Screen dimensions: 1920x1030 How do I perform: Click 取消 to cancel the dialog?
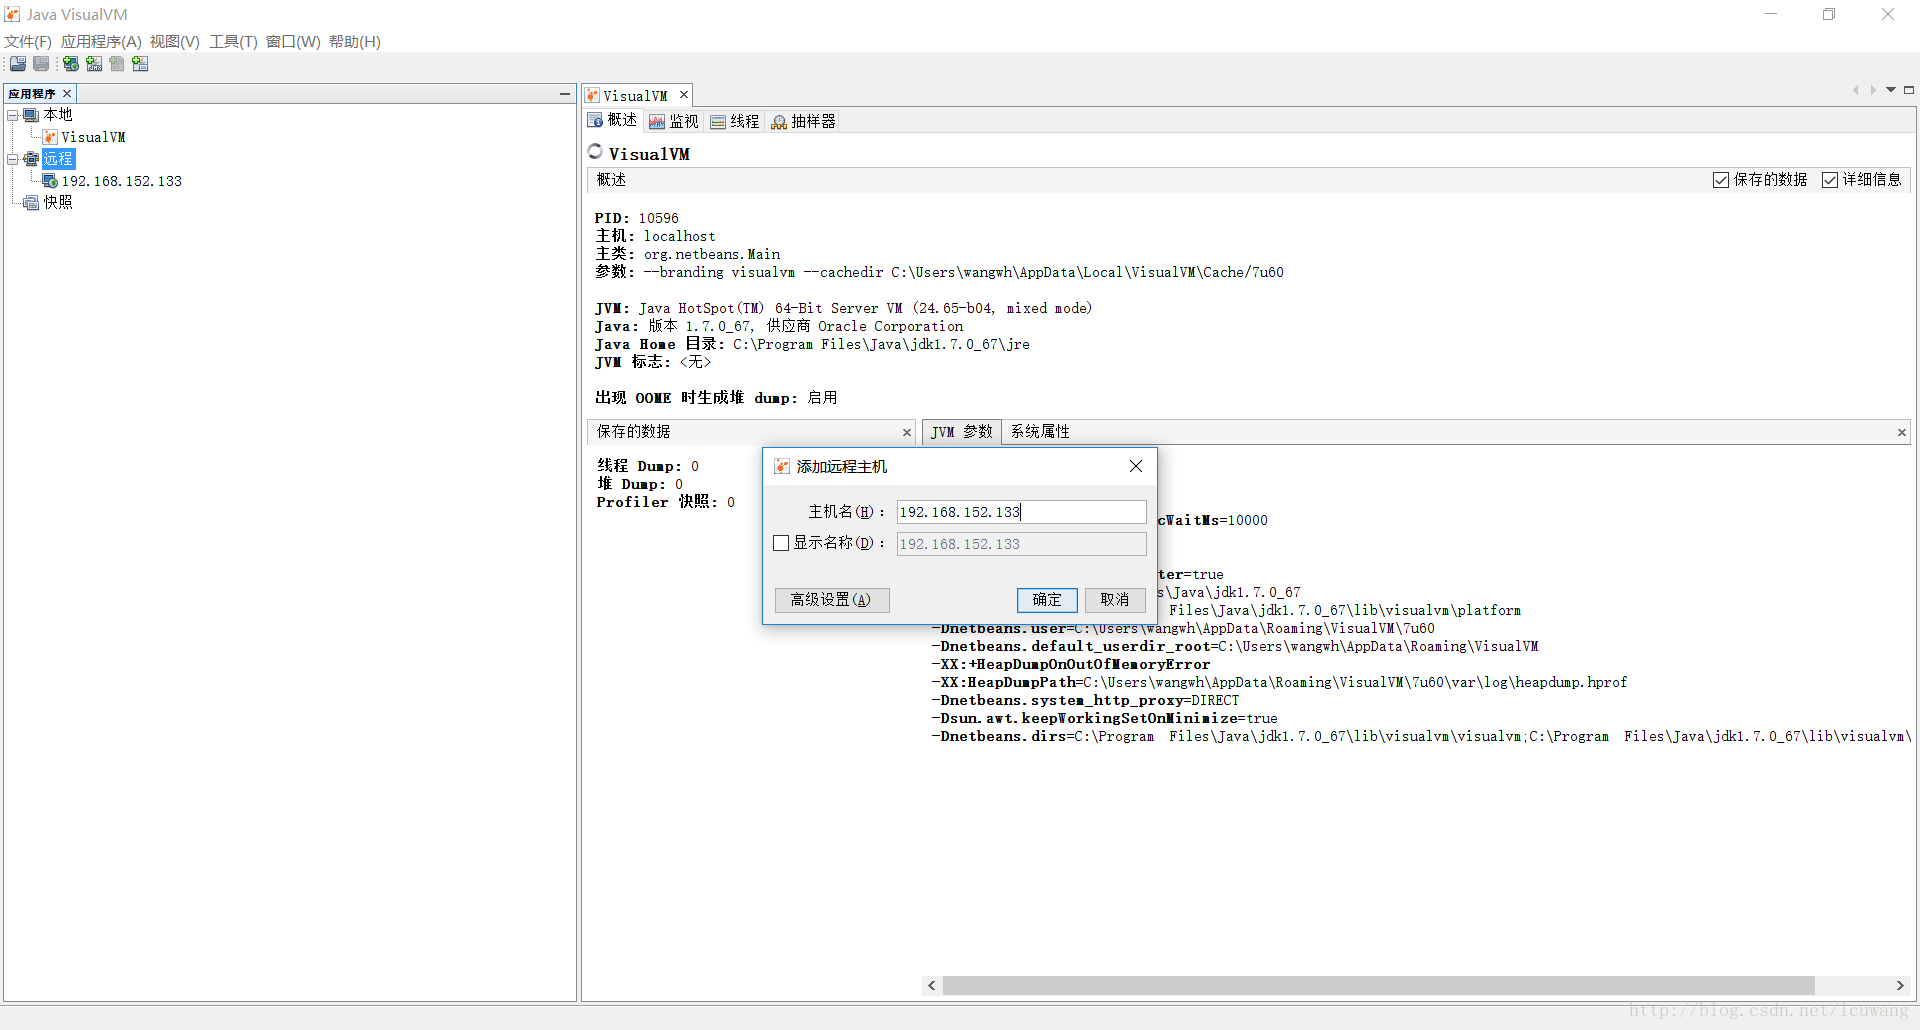(x=1115, y=599)
